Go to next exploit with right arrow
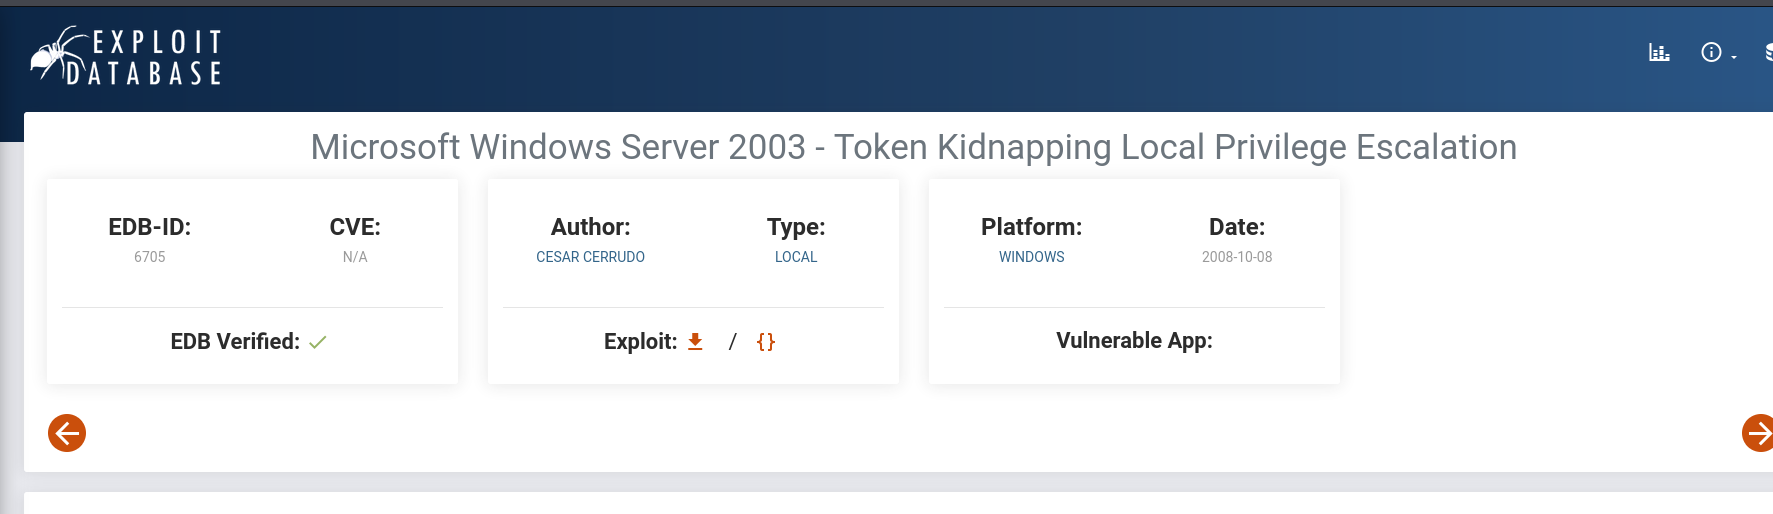This screenshot has height=514, width=1773. [1757, 433]
